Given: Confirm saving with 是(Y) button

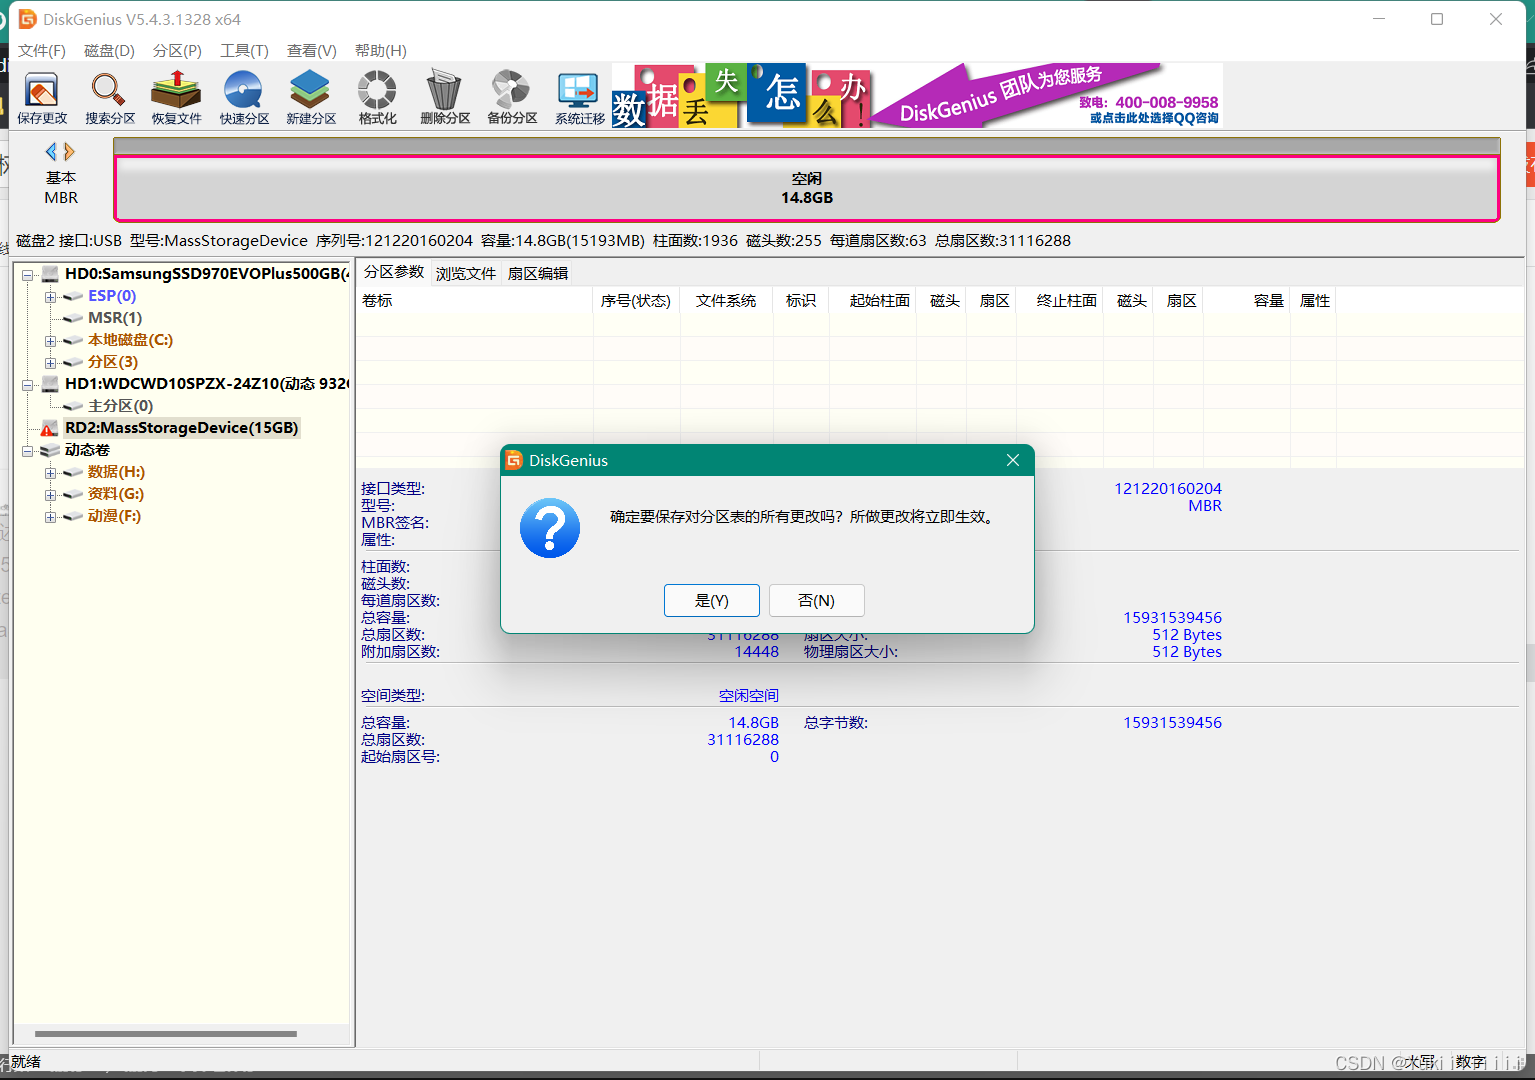Looking at the screenshot, I should point(712,601).
